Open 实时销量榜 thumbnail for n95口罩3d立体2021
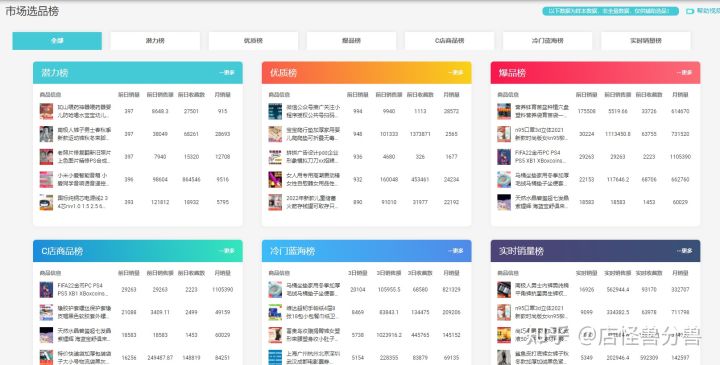Image resolution: width=720 pixels, height=365 pixels. pos(504,312)
